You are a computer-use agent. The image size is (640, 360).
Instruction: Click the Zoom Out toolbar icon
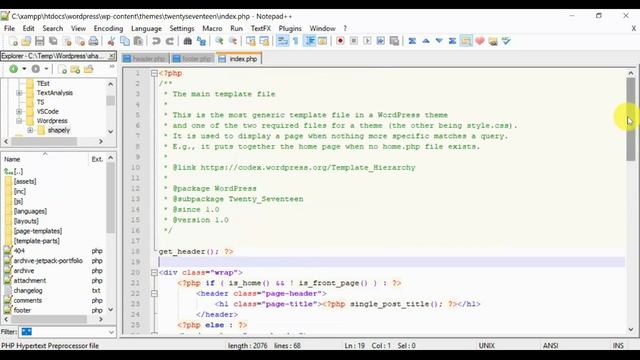(233, 41)
